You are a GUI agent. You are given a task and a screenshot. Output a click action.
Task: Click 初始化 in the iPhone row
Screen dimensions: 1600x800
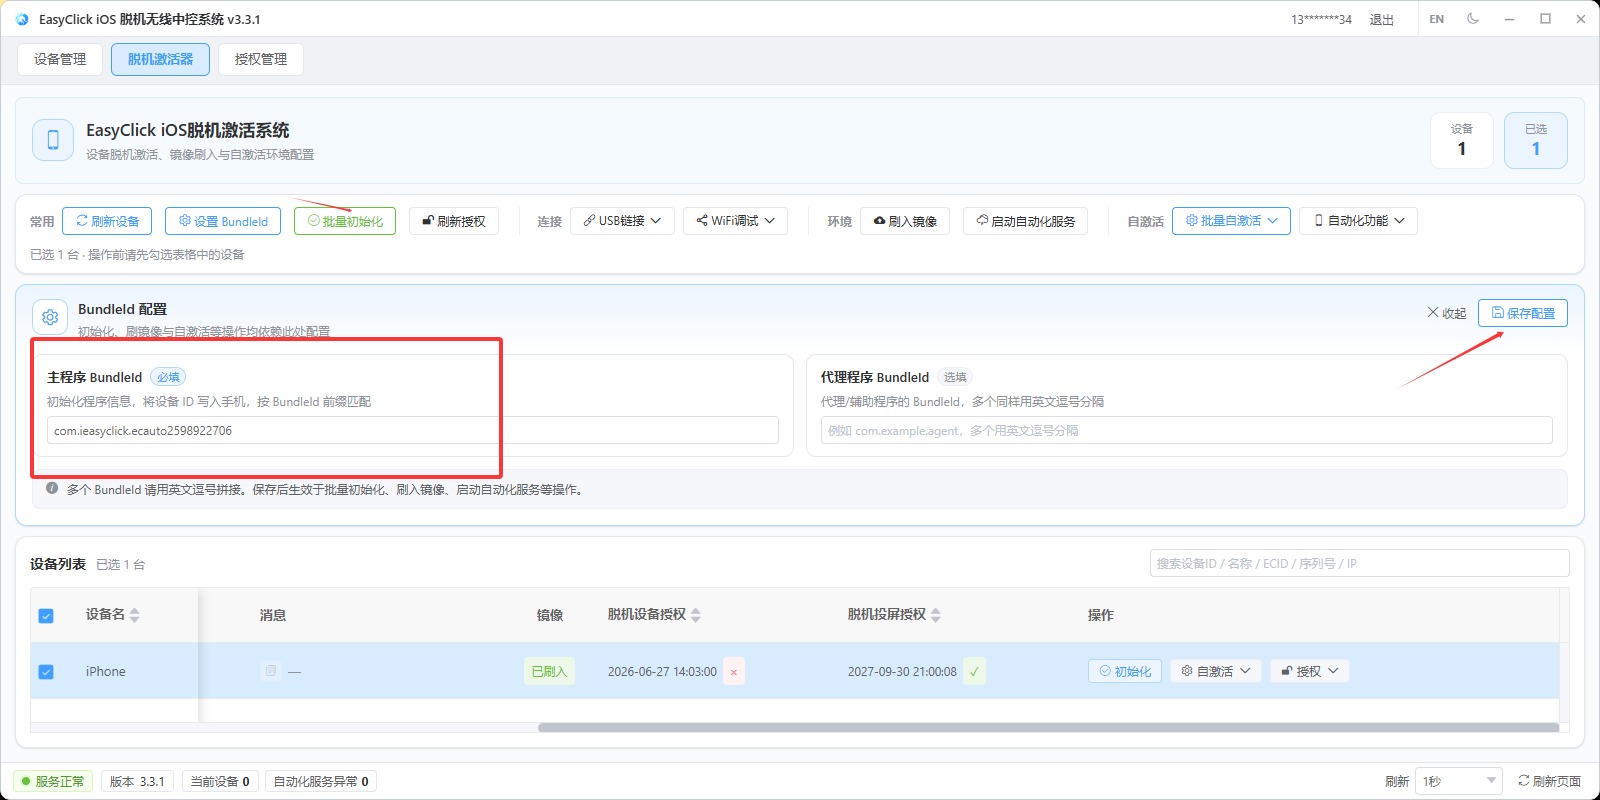coord(1125,671)
